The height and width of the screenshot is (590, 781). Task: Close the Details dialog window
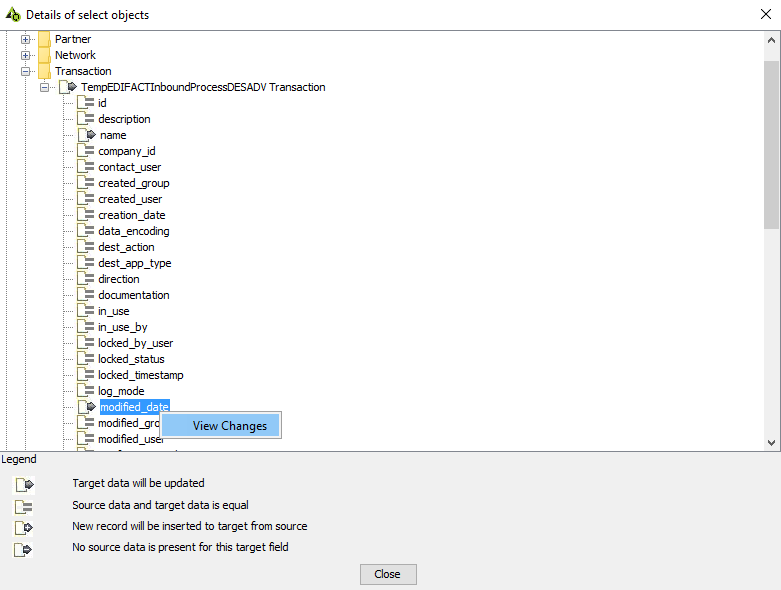click(x=765, y=15)
